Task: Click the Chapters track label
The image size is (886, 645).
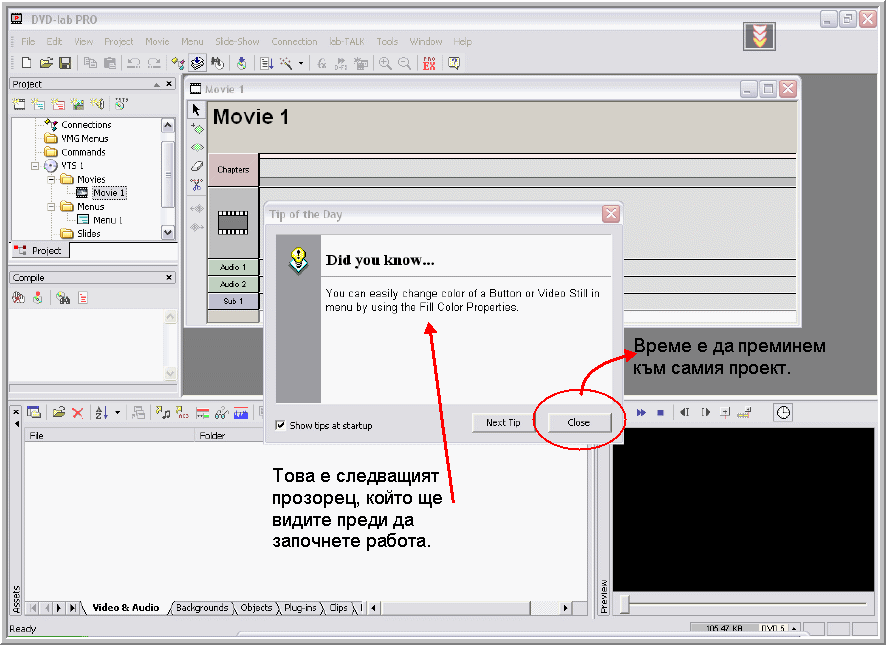Action: click(x=233, y=170)
